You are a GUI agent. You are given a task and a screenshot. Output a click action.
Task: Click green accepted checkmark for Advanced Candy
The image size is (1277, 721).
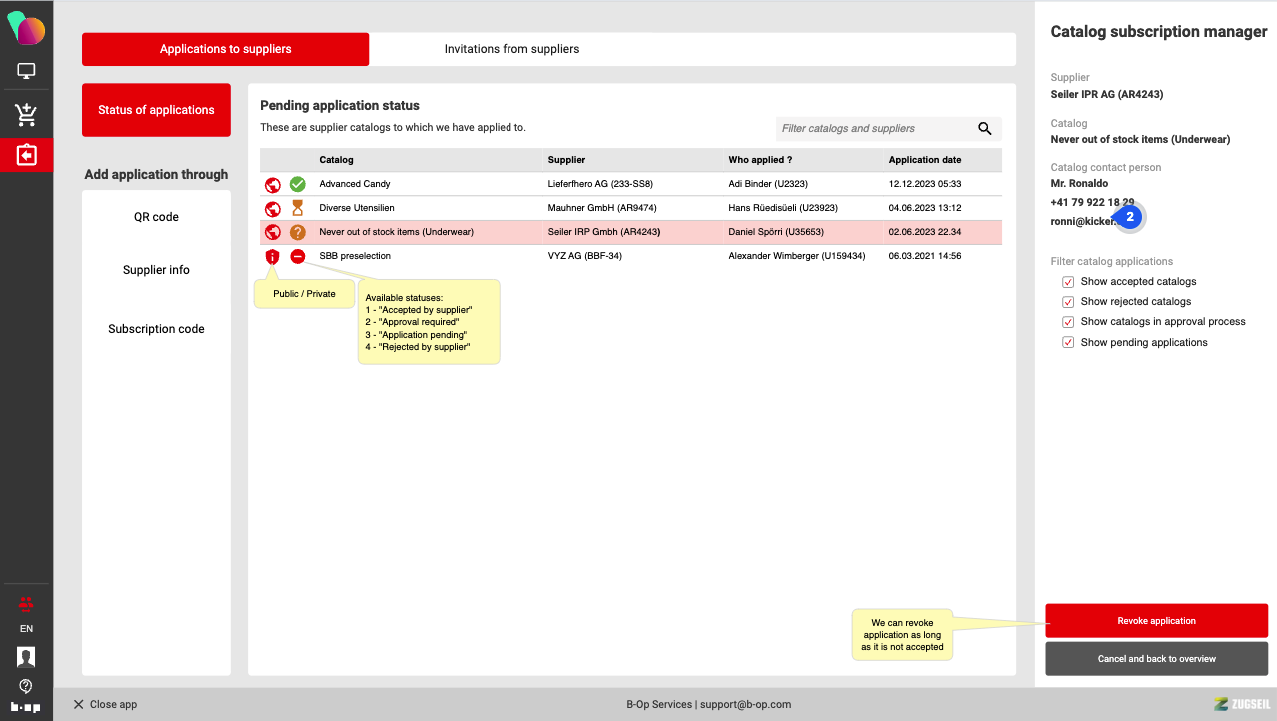(297, 184)
